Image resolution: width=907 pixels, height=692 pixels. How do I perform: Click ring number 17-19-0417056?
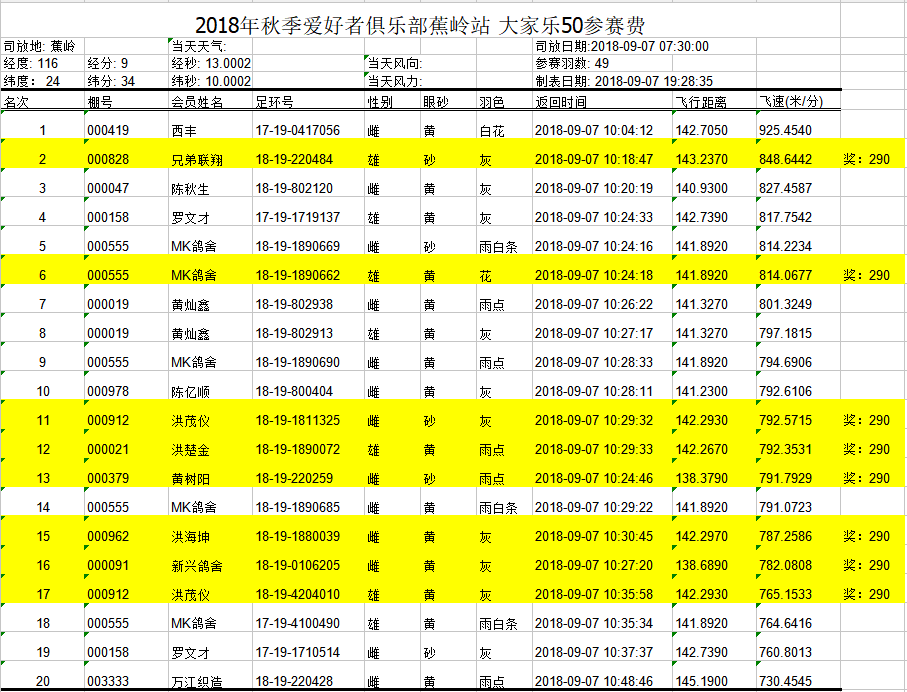click(297, 131)
